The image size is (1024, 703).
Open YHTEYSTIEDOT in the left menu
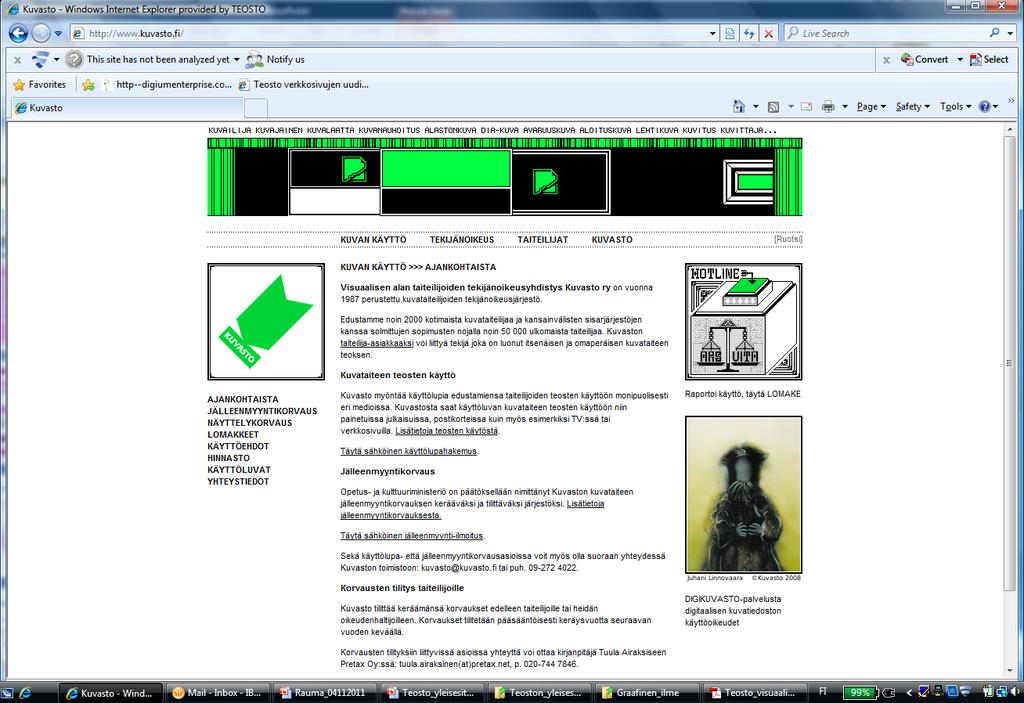(238, 482)
